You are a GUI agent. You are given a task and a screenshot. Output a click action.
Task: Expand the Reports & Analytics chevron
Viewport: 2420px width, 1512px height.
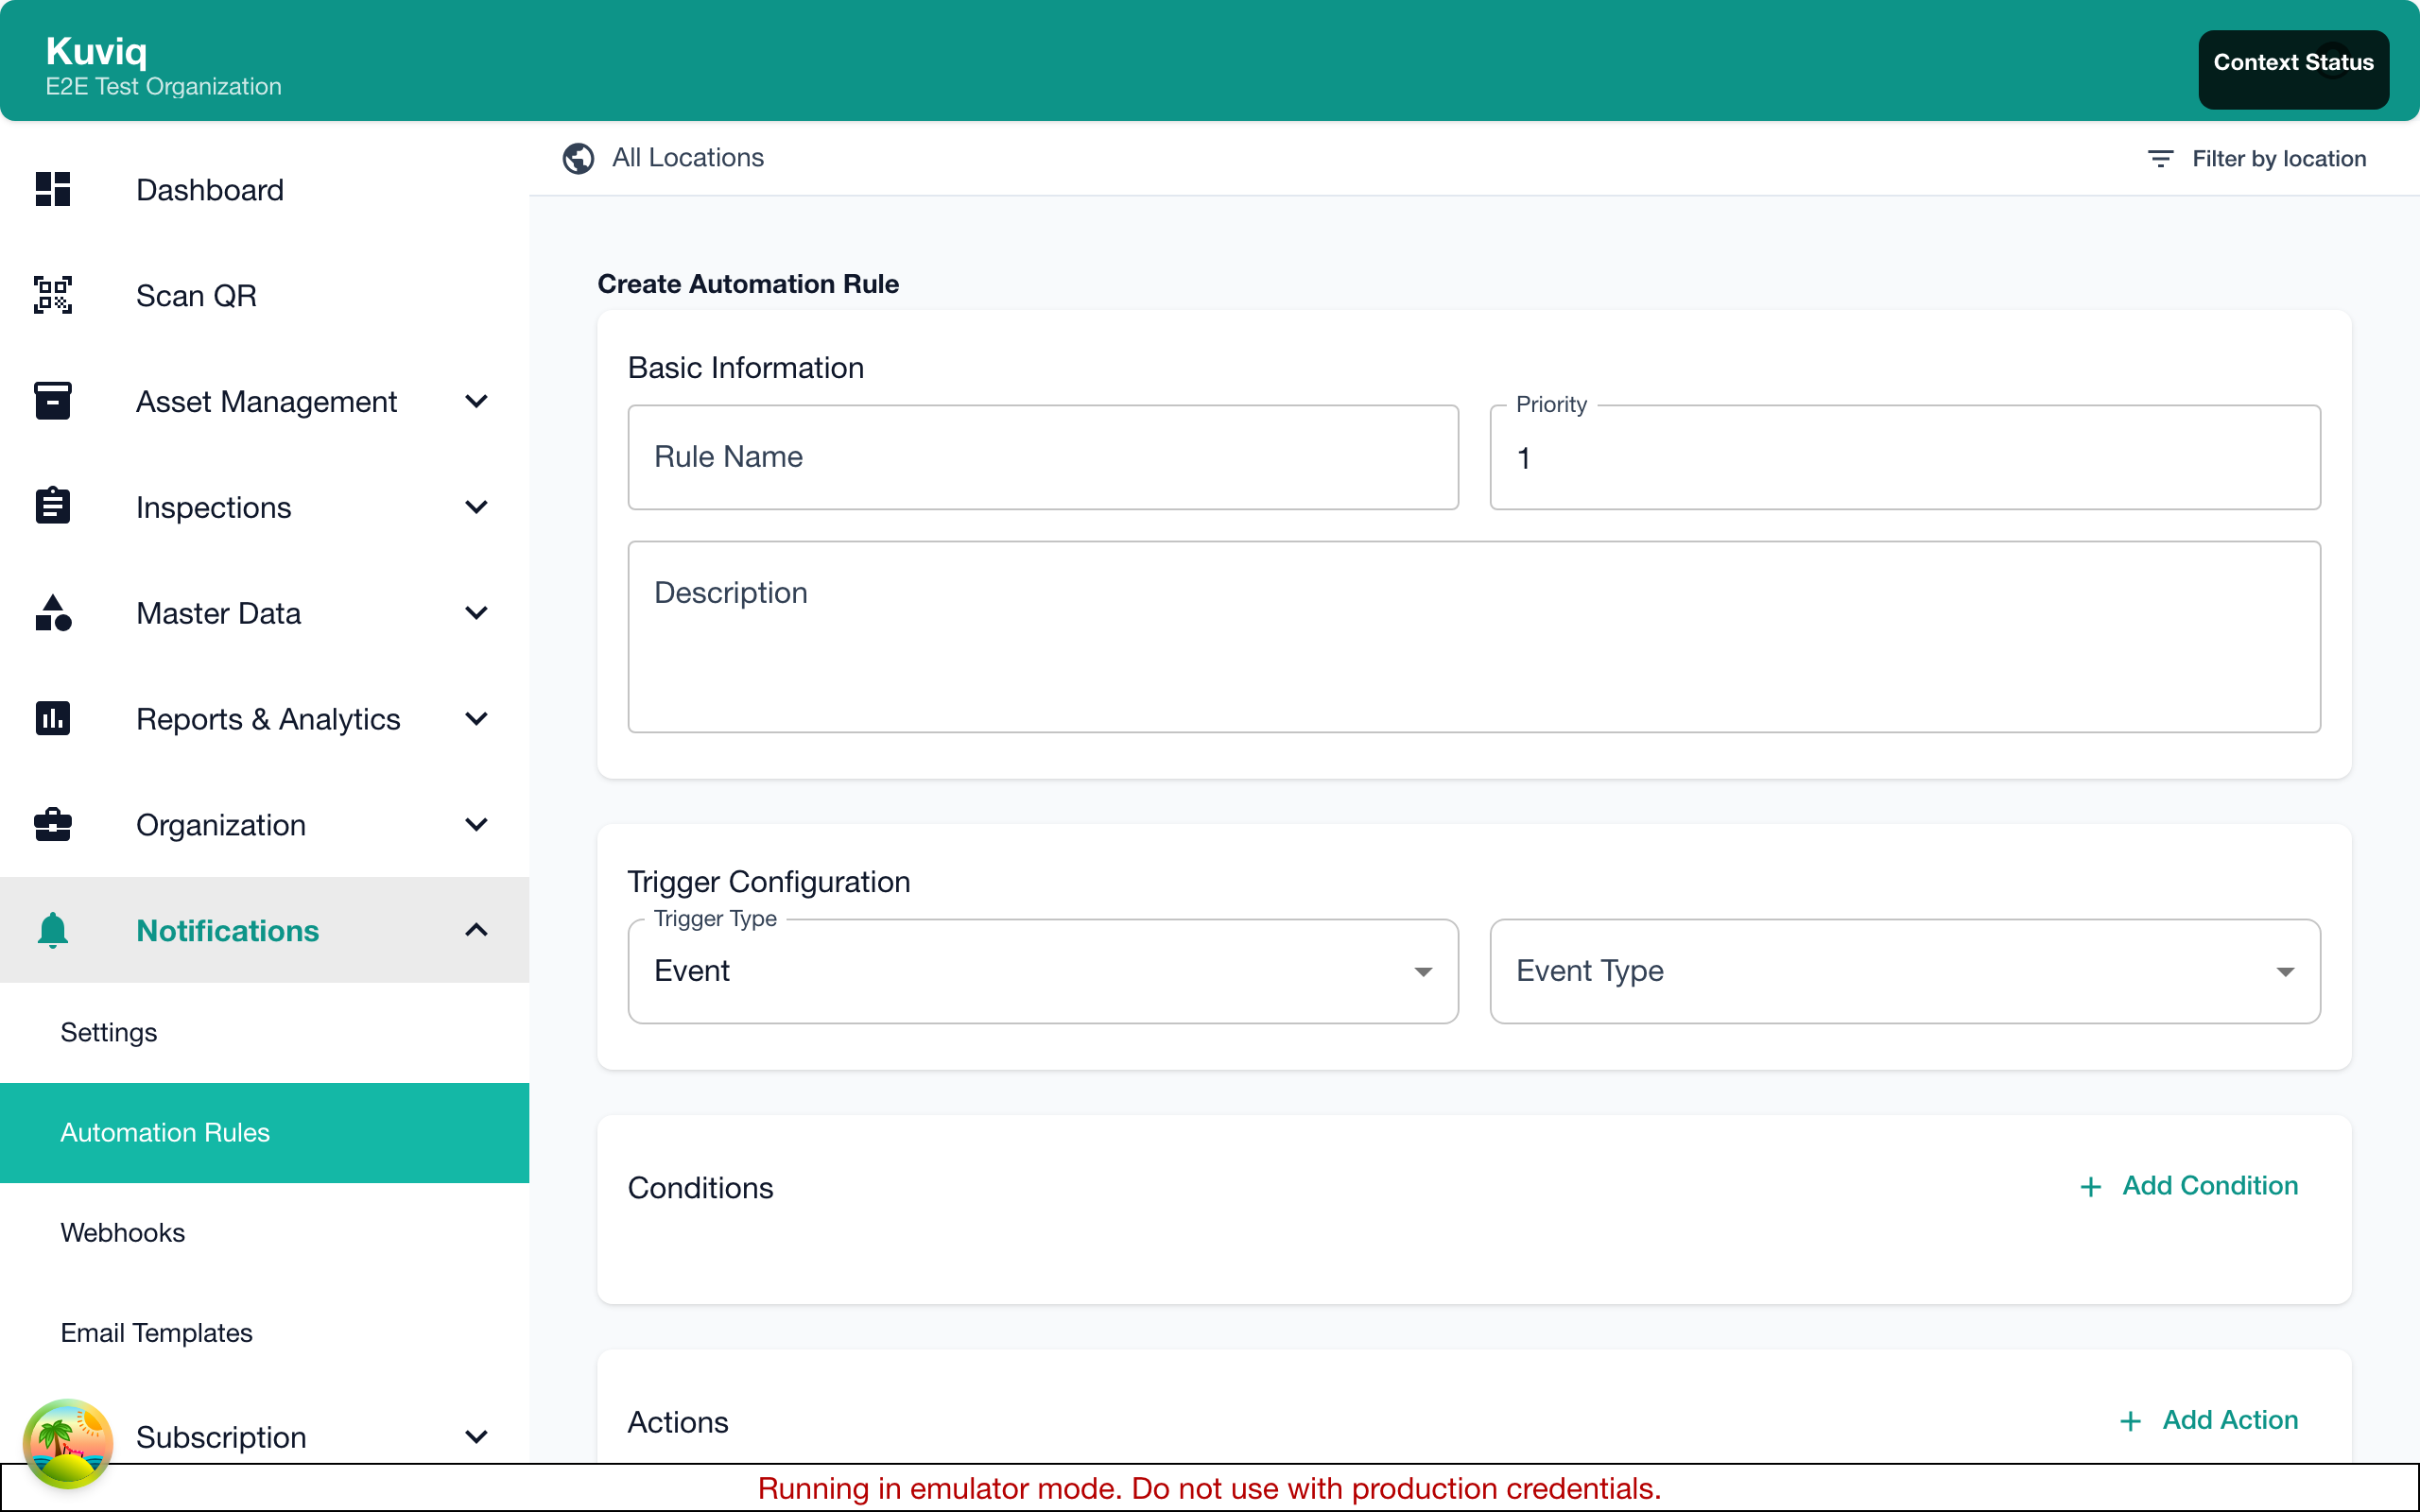(x=477, y=718)
